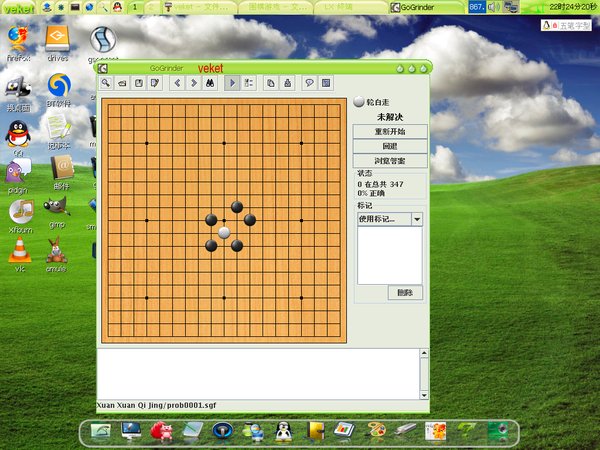Go to the previous problem arrow
Image resolution: width=600 pixels, height=450 pixels.
177,83
